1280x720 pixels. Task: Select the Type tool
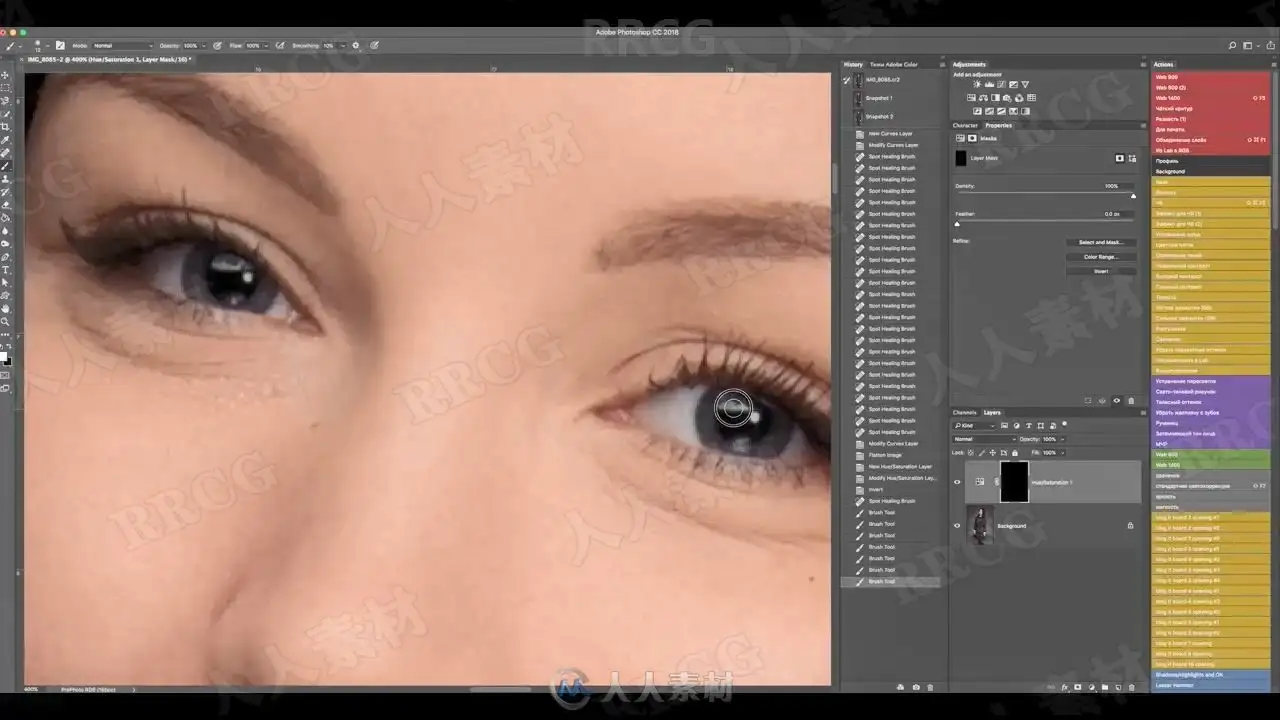tap(5, 270)
